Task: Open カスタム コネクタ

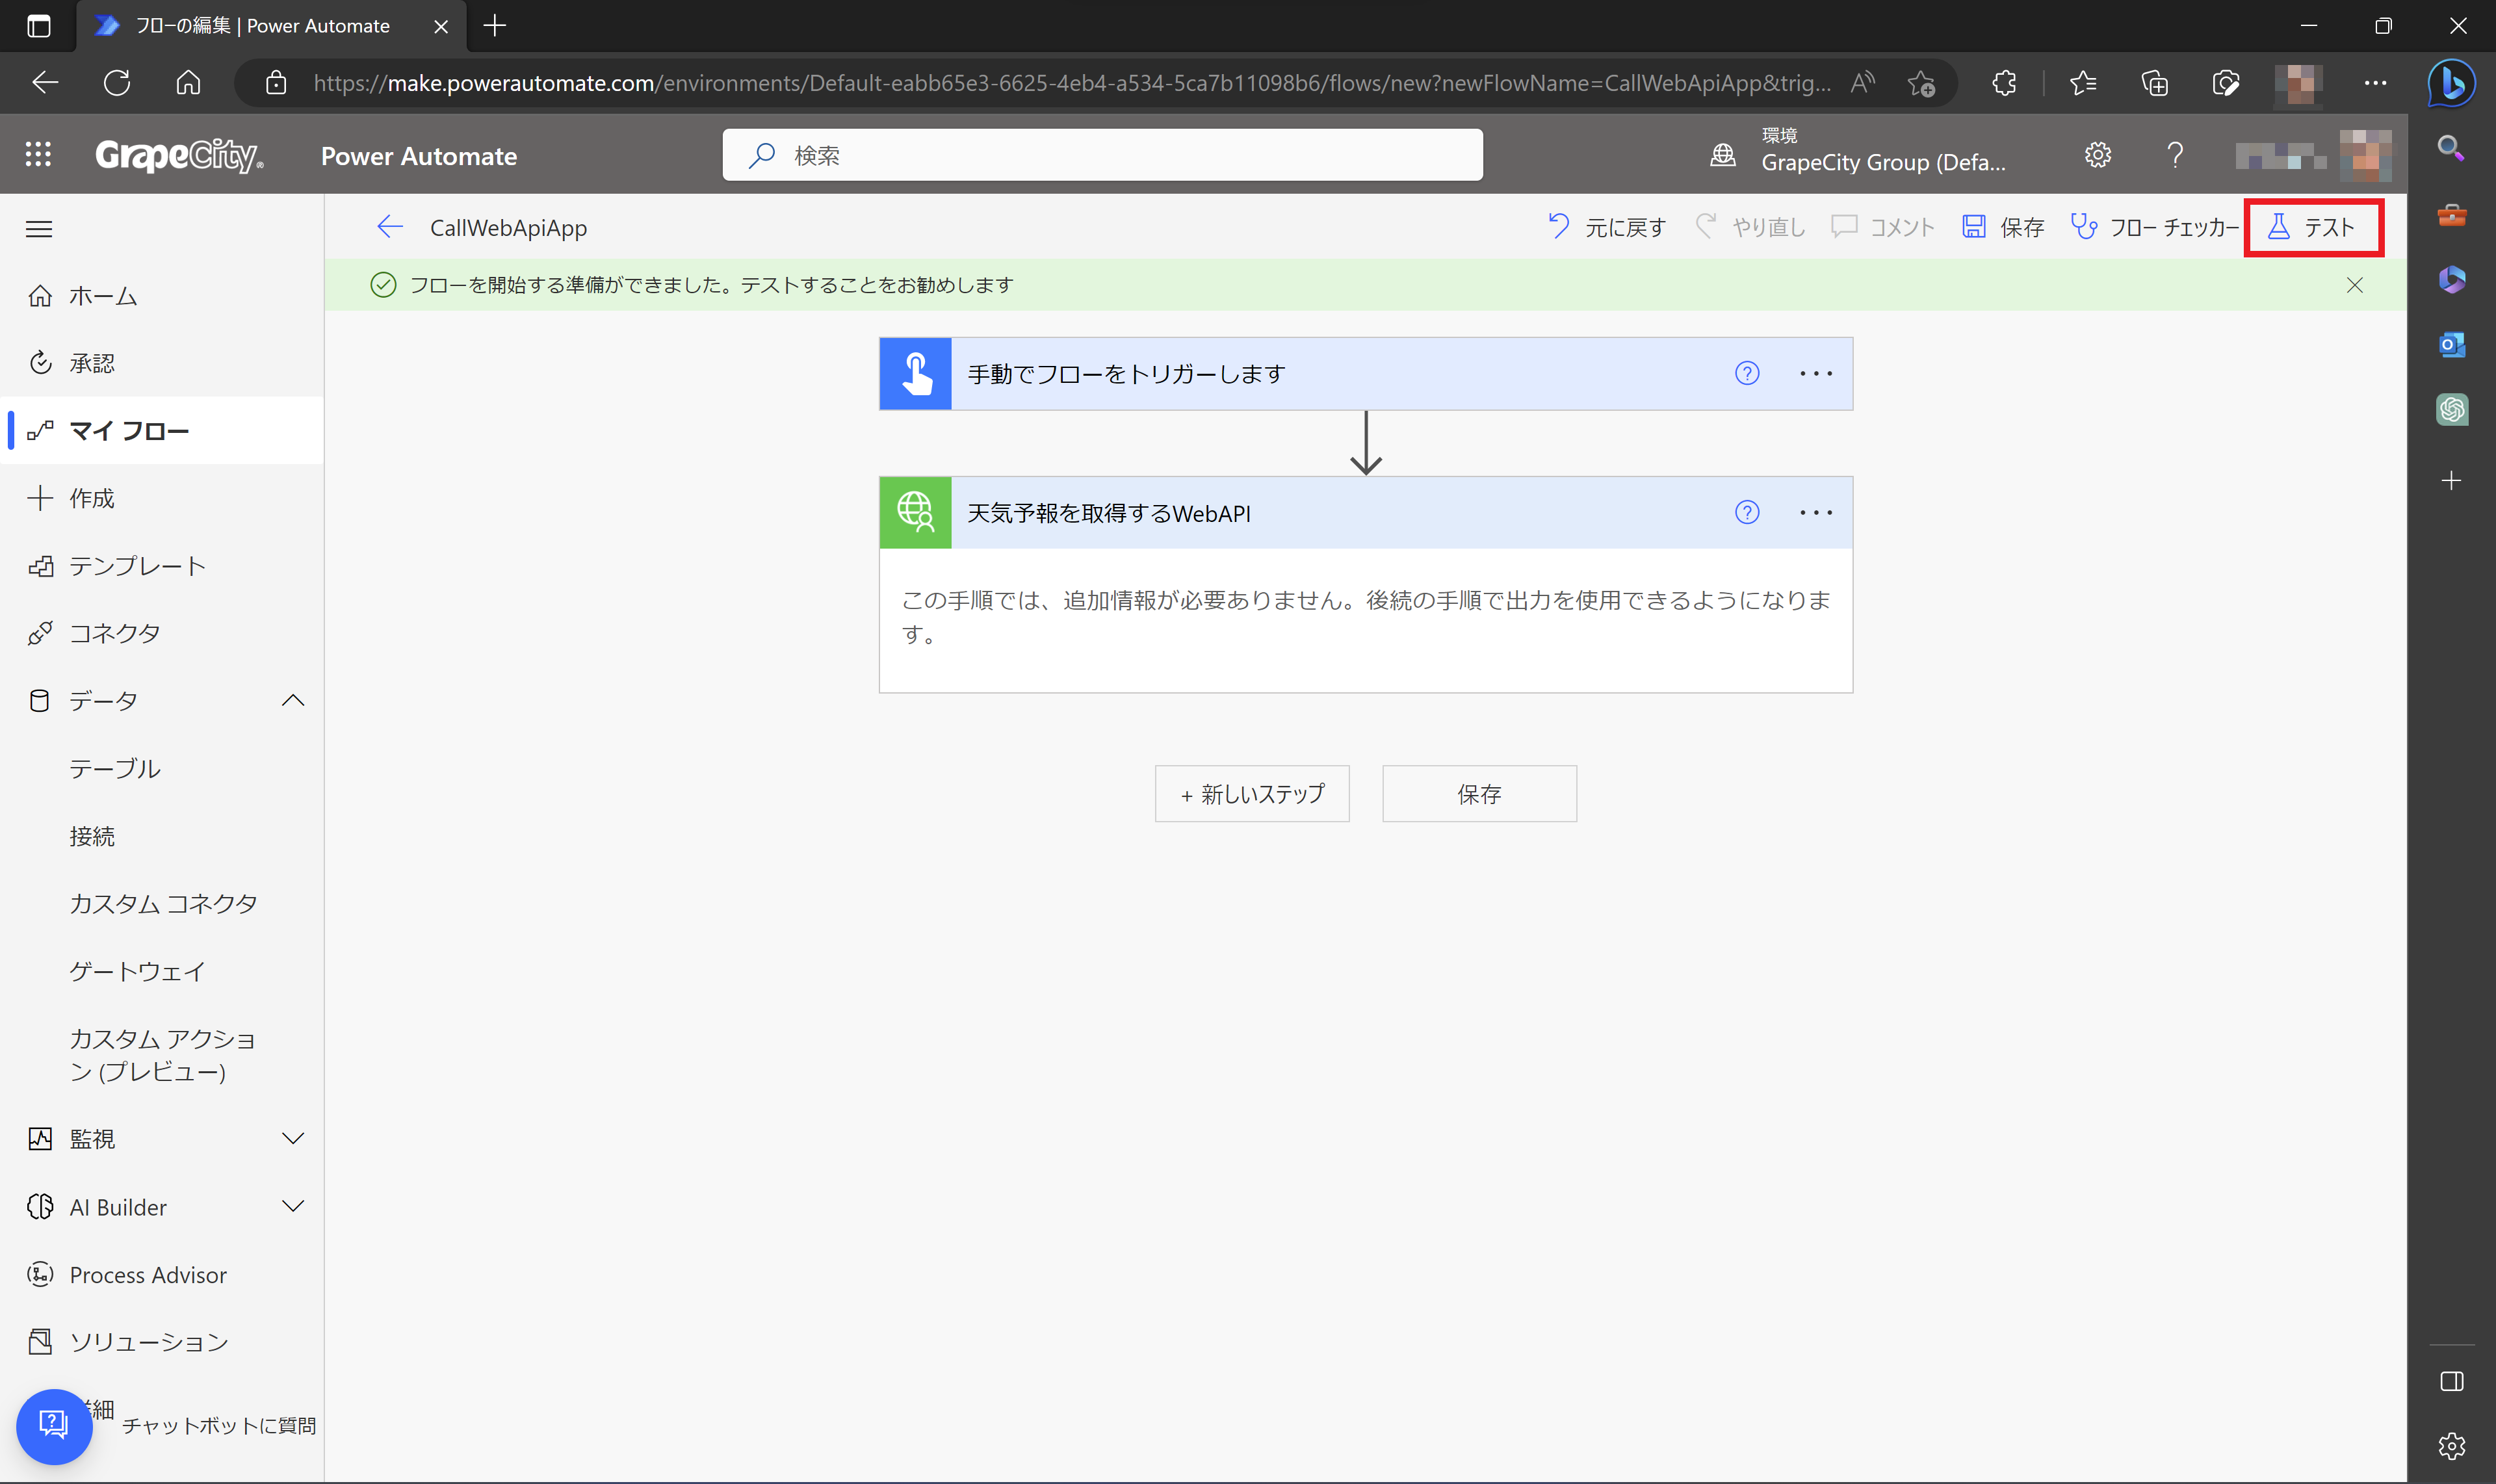Action: pos(162,903)
